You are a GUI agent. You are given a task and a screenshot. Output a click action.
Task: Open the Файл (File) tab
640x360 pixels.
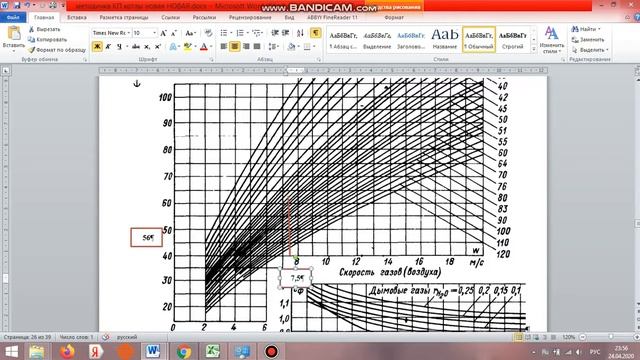click(x=13, y=18)
